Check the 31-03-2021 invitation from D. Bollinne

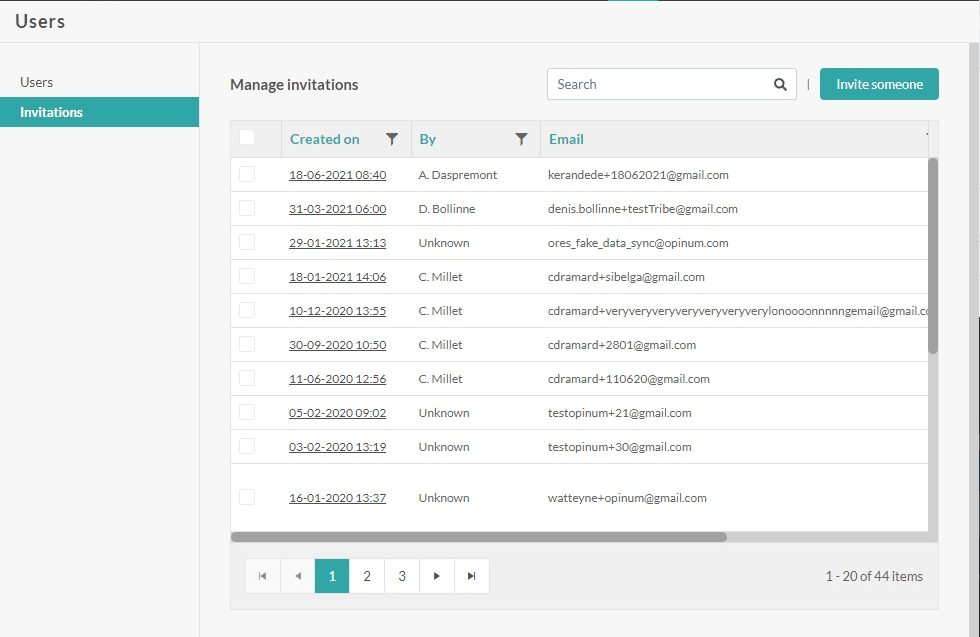[246, 208]
